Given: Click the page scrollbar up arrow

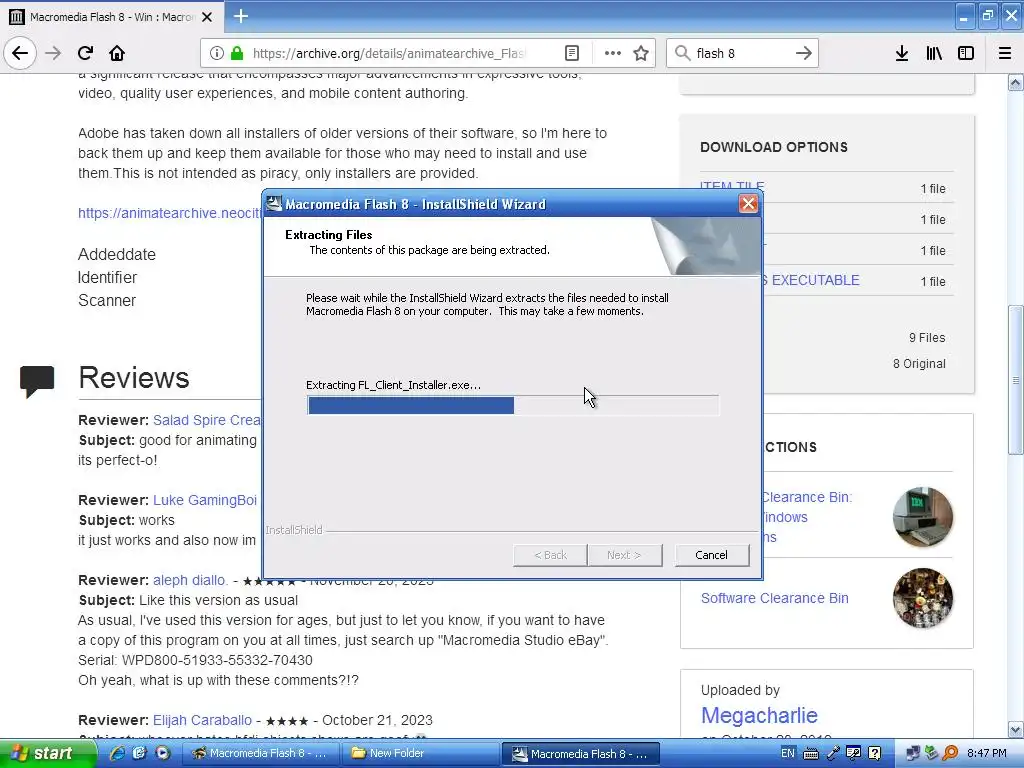Looking at the screenshot, I should pyautogui.click(x=1016, y=82).
